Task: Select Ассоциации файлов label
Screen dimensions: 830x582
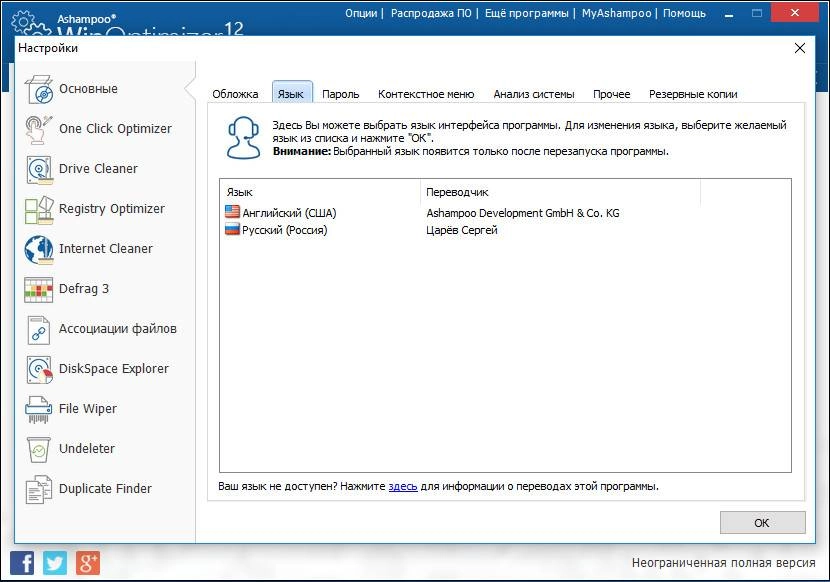Action: point(118,329)
